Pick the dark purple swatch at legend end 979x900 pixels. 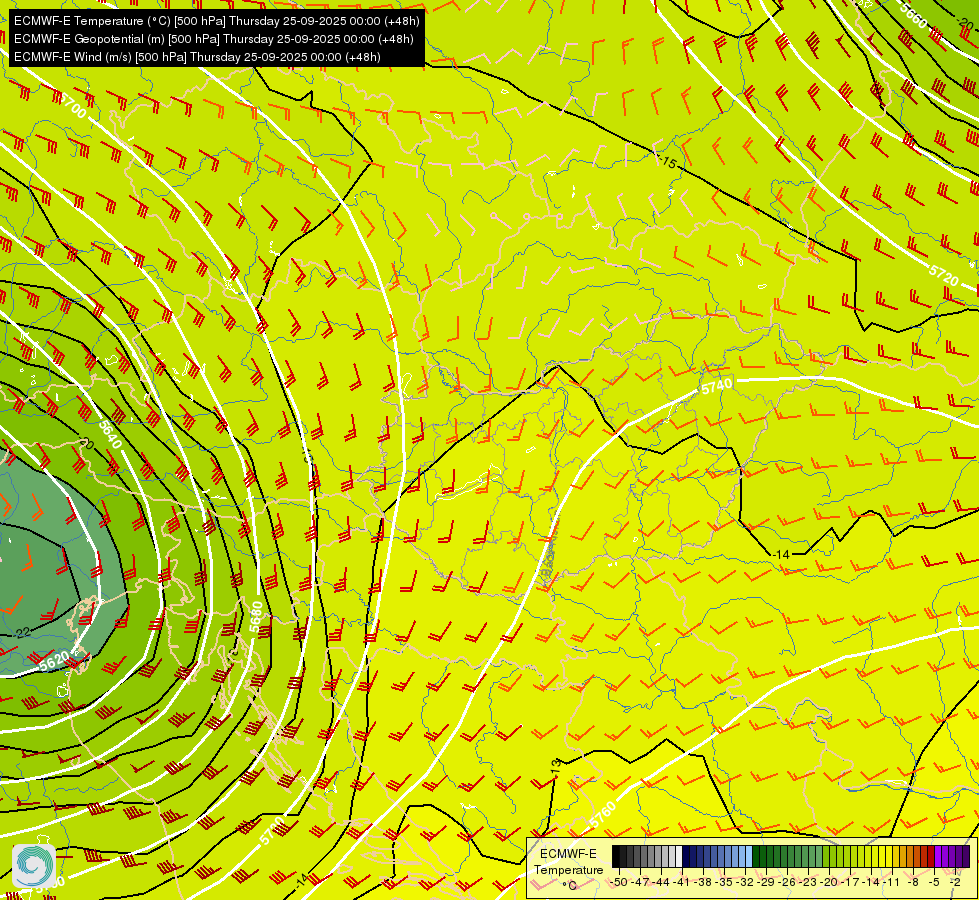(x=966, y=856)
